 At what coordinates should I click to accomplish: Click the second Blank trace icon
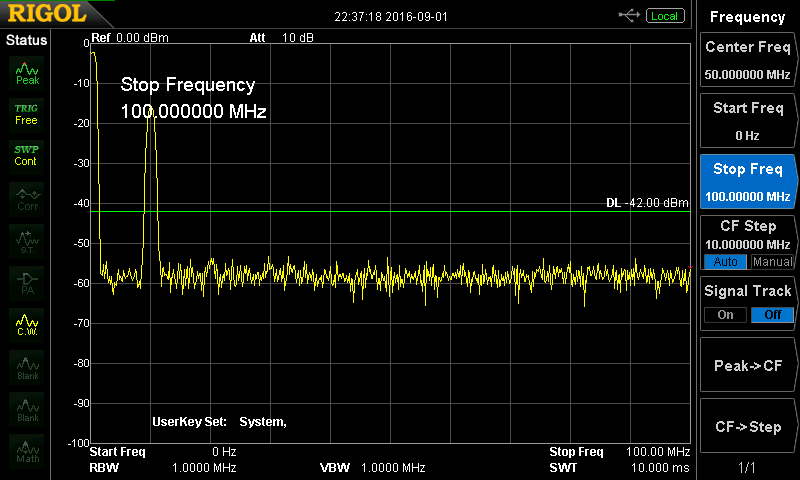pos(27,410)
